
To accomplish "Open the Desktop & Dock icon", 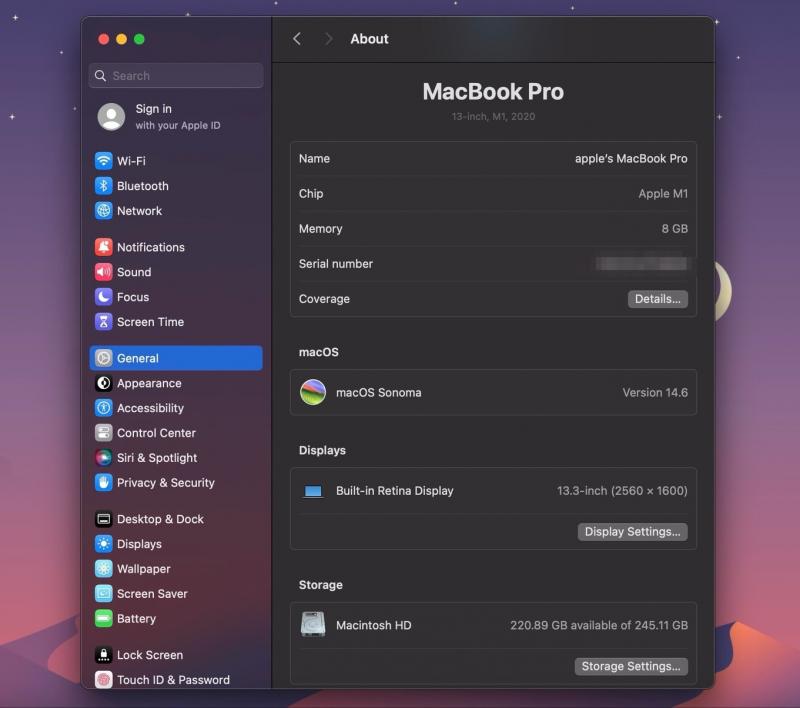I will [x=104, y=519].
